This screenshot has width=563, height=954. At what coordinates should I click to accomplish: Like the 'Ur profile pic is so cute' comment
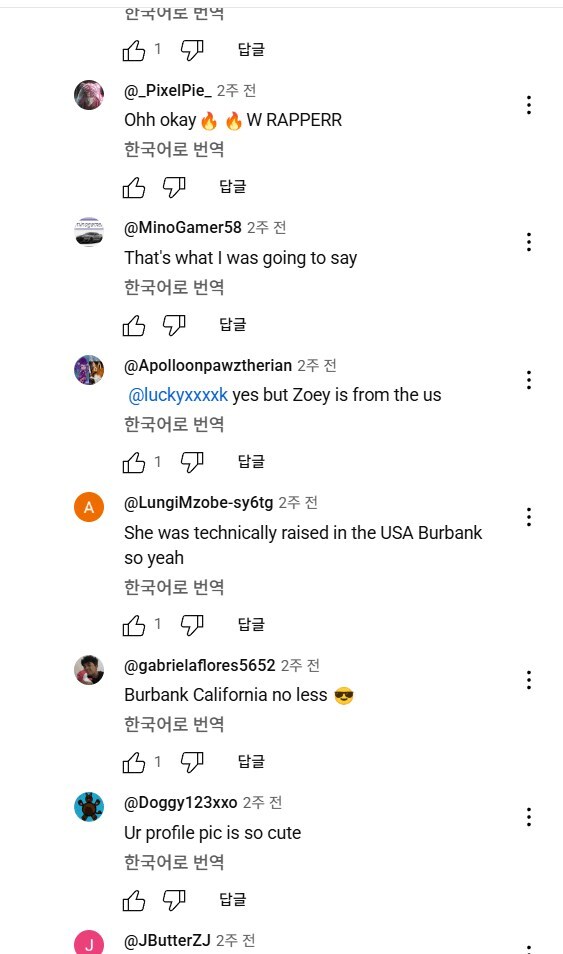(x=134, y=900)
